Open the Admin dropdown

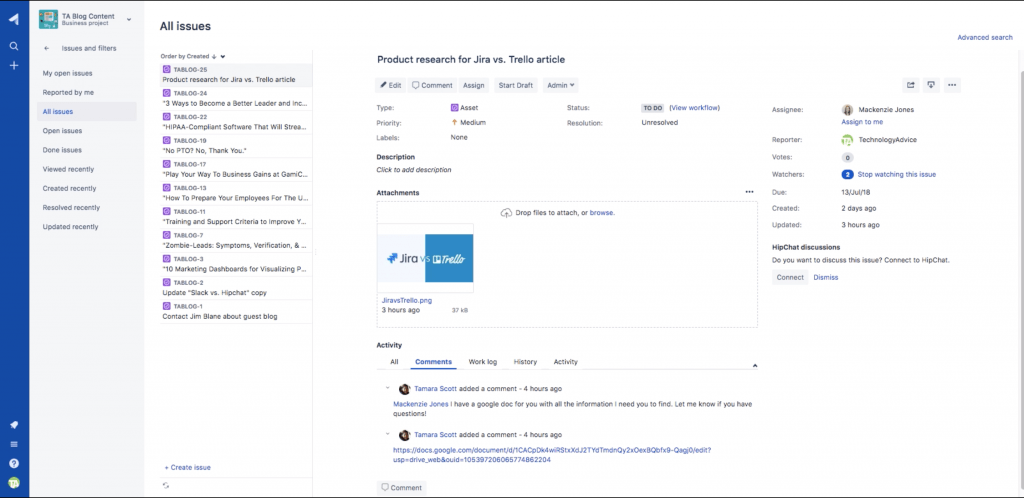[560, 86]
